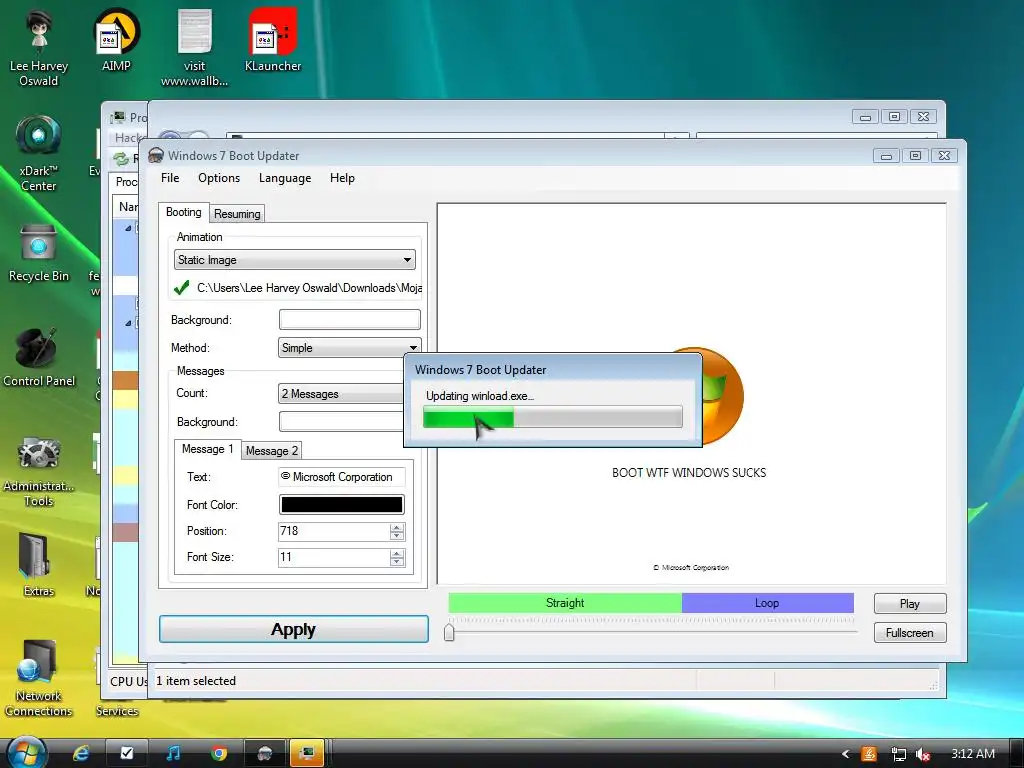Open the Extras desktop folder icon
Screen dimensions: 1024x768
pyautogui.click(x=39, y=565)
